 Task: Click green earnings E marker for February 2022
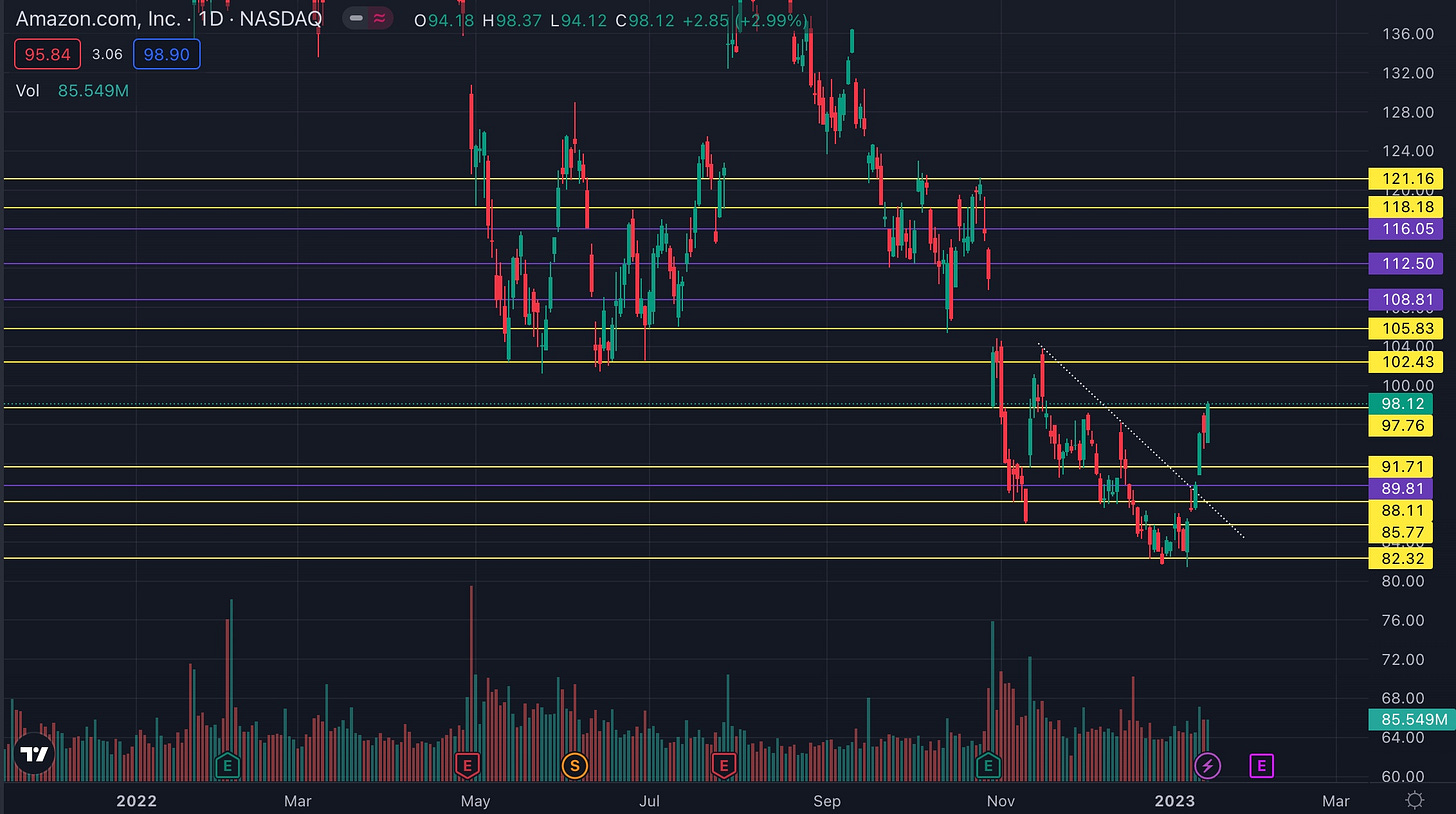tap(227, 766)
